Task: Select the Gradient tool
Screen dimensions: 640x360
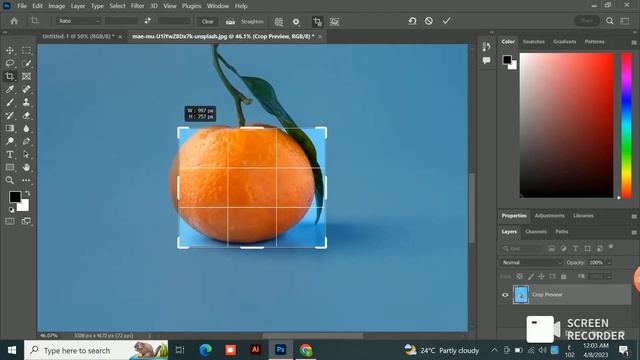Action: point(10,129)
